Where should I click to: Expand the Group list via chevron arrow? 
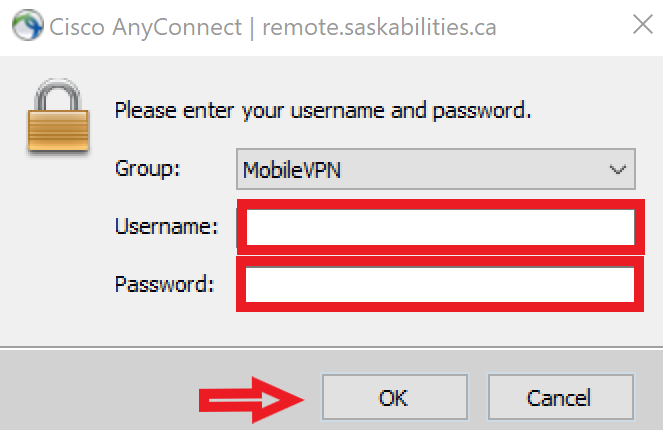click(x=618, y=170)
